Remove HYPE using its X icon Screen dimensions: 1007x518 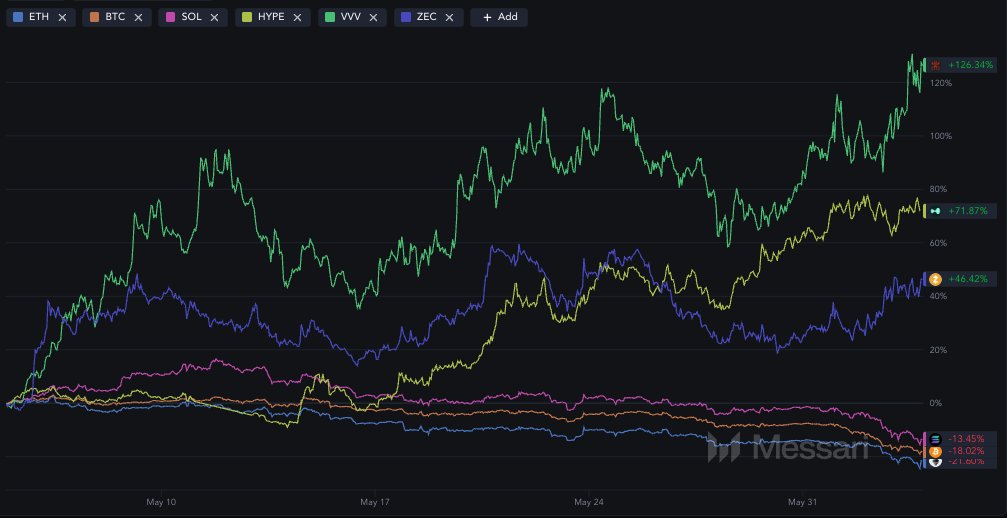297,17
